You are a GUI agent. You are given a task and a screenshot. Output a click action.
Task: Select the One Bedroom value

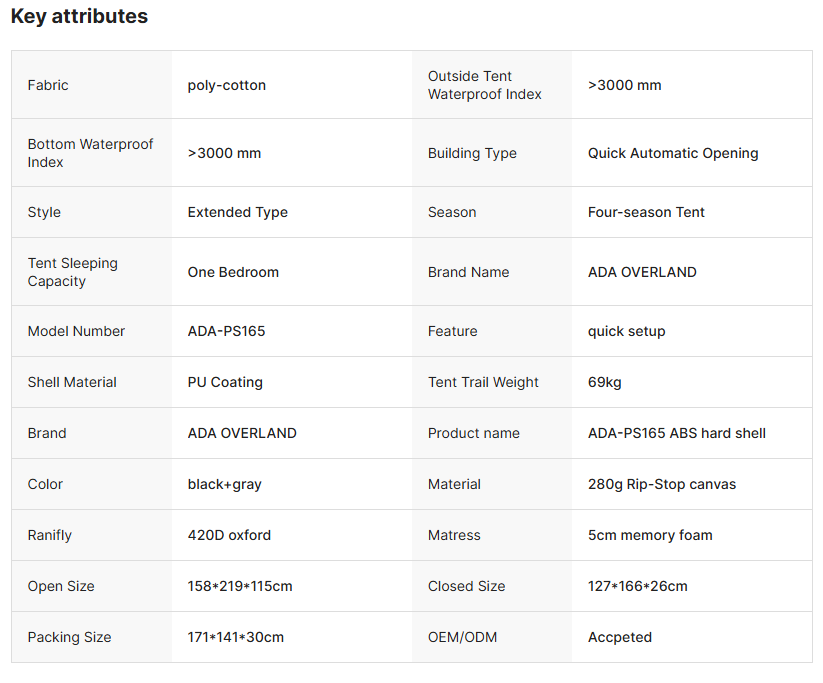(x=233, y=272)
